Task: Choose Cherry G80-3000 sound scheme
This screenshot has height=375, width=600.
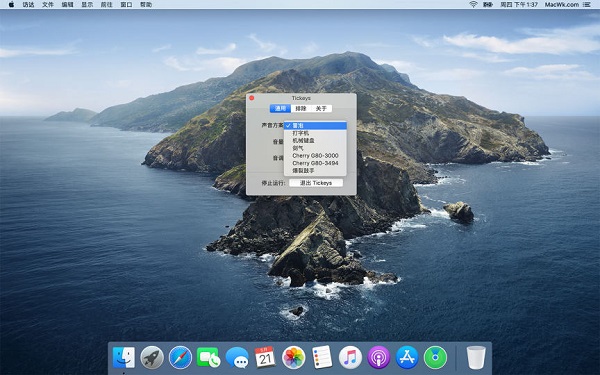Action: (315, 156)
